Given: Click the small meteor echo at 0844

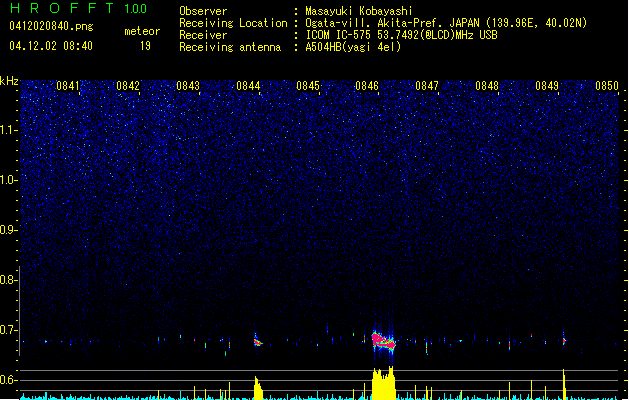Looking at the screenshot, I should point(258,341).
